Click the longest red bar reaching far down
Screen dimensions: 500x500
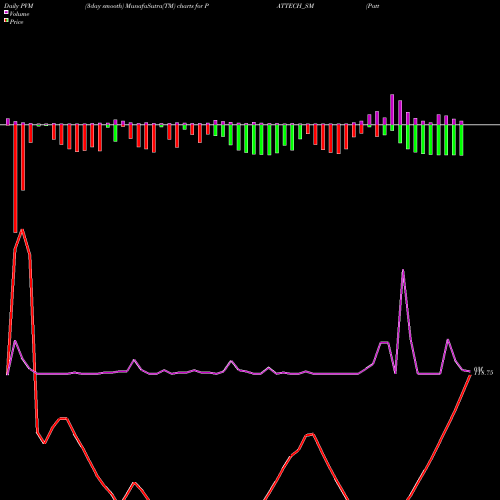pyautogui.click(x=15, y=178)
